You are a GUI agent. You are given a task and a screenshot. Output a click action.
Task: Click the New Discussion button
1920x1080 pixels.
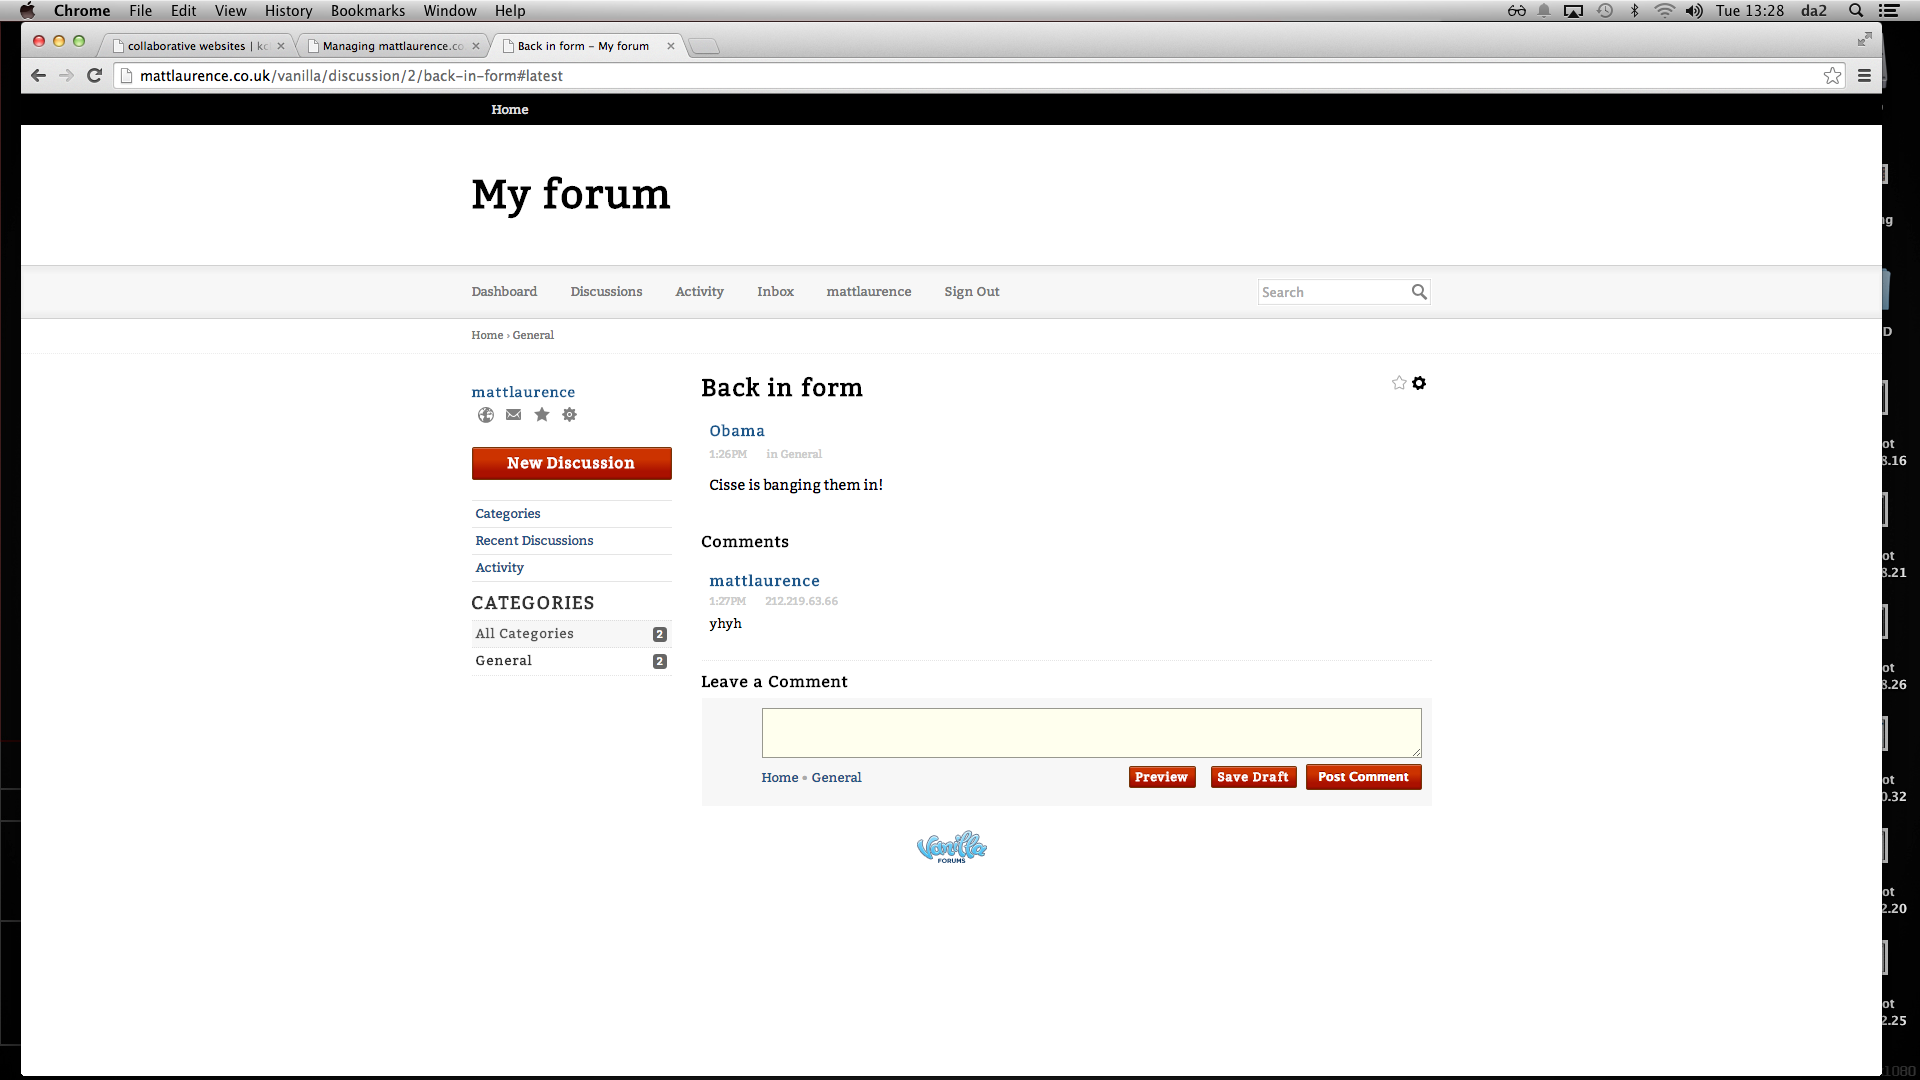[x=571, y=463]
